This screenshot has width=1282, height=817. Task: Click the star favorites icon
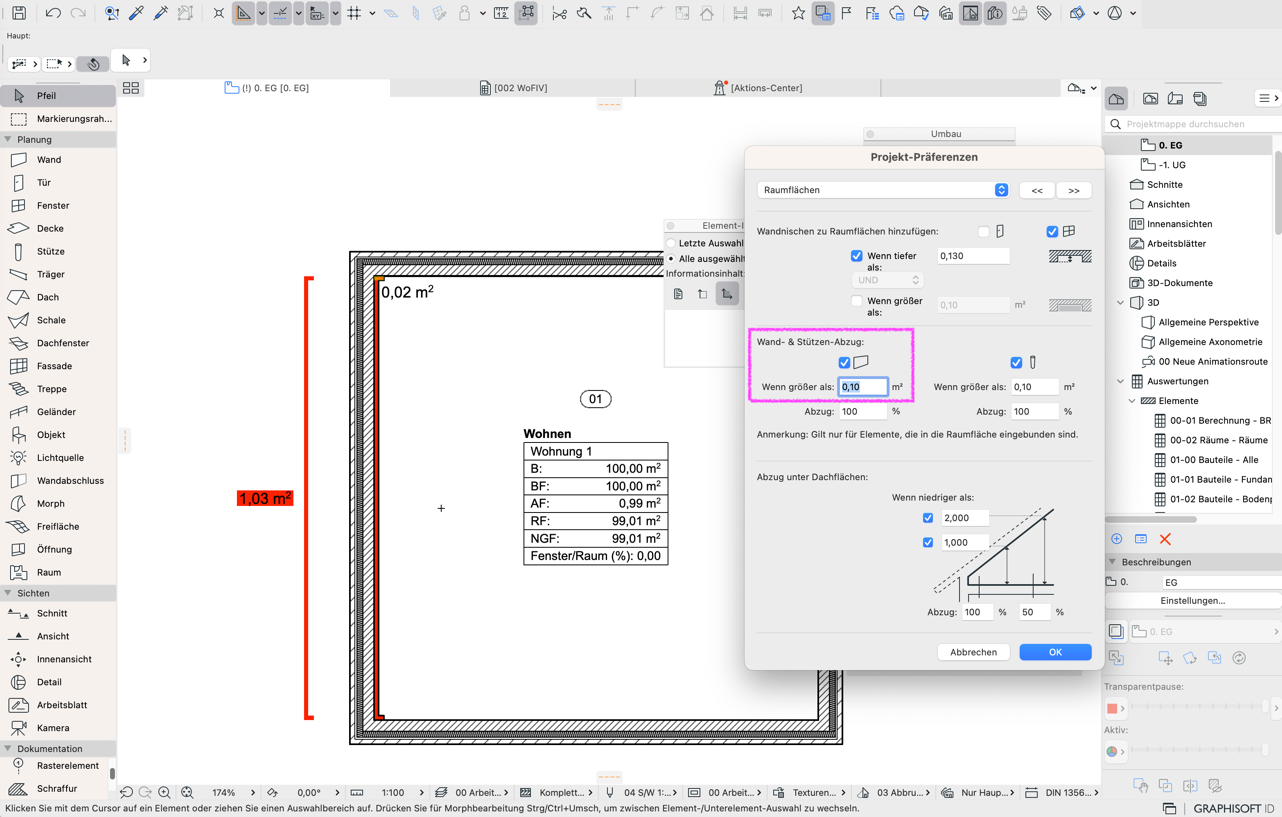click(x=798, y=13)
